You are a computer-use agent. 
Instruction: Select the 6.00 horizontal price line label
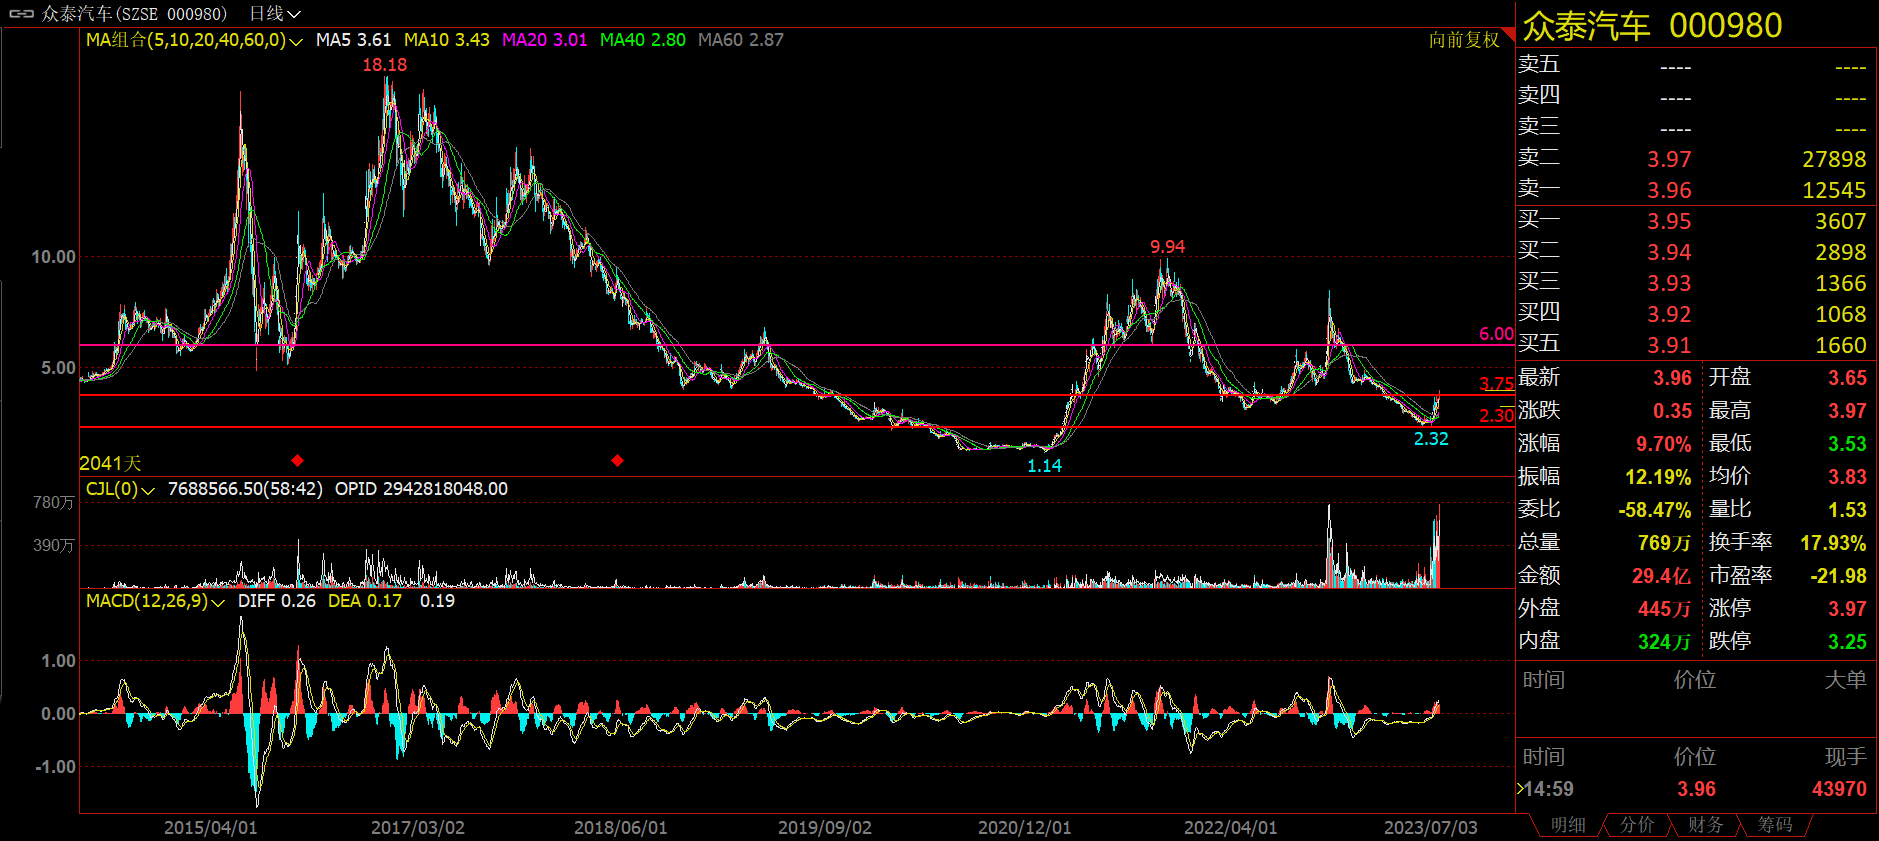tap(1496, 334)
